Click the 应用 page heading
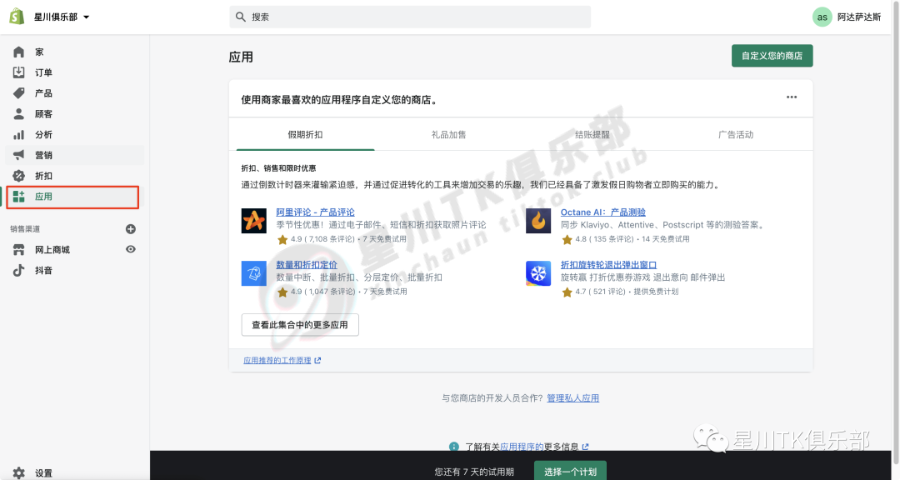The image size is (900, 480). [241, 57]
